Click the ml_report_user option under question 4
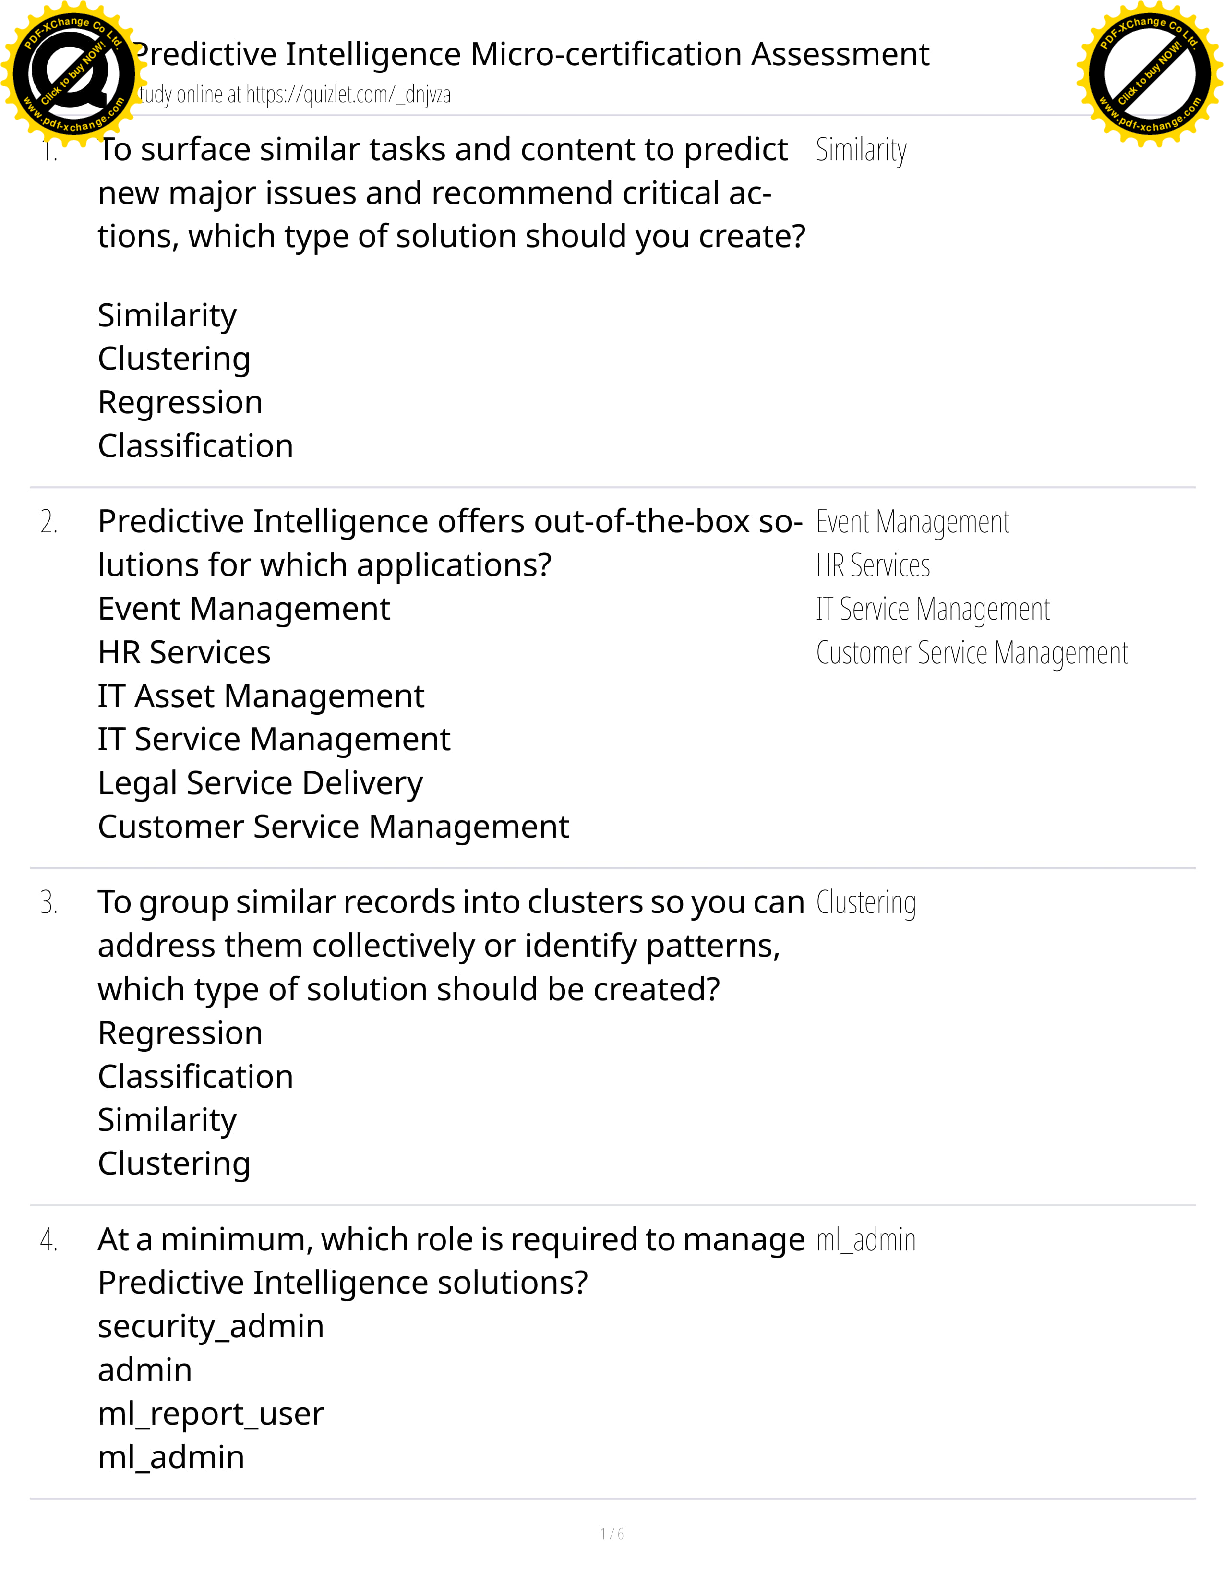This screenshot has height=1584, width=1224. 211,1414
